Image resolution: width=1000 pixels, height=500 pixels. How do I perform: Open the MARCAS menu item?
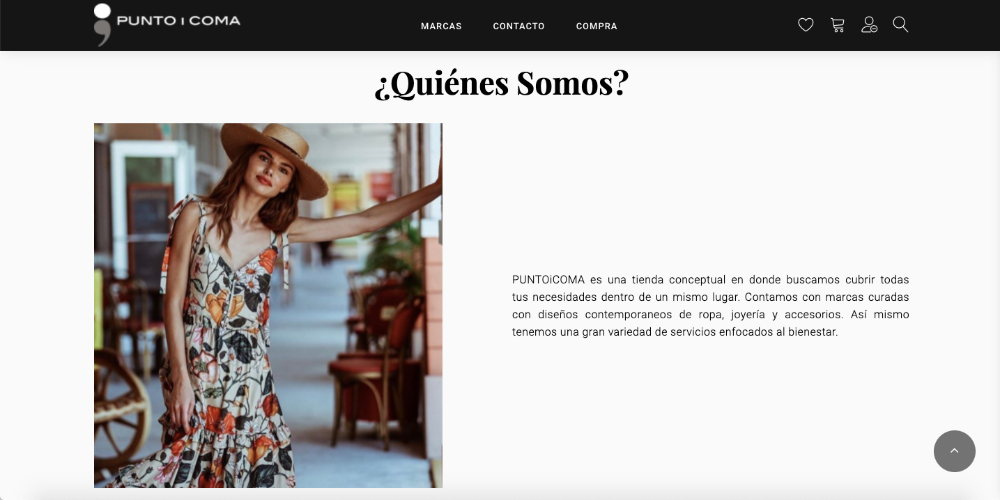click(441, 26)
